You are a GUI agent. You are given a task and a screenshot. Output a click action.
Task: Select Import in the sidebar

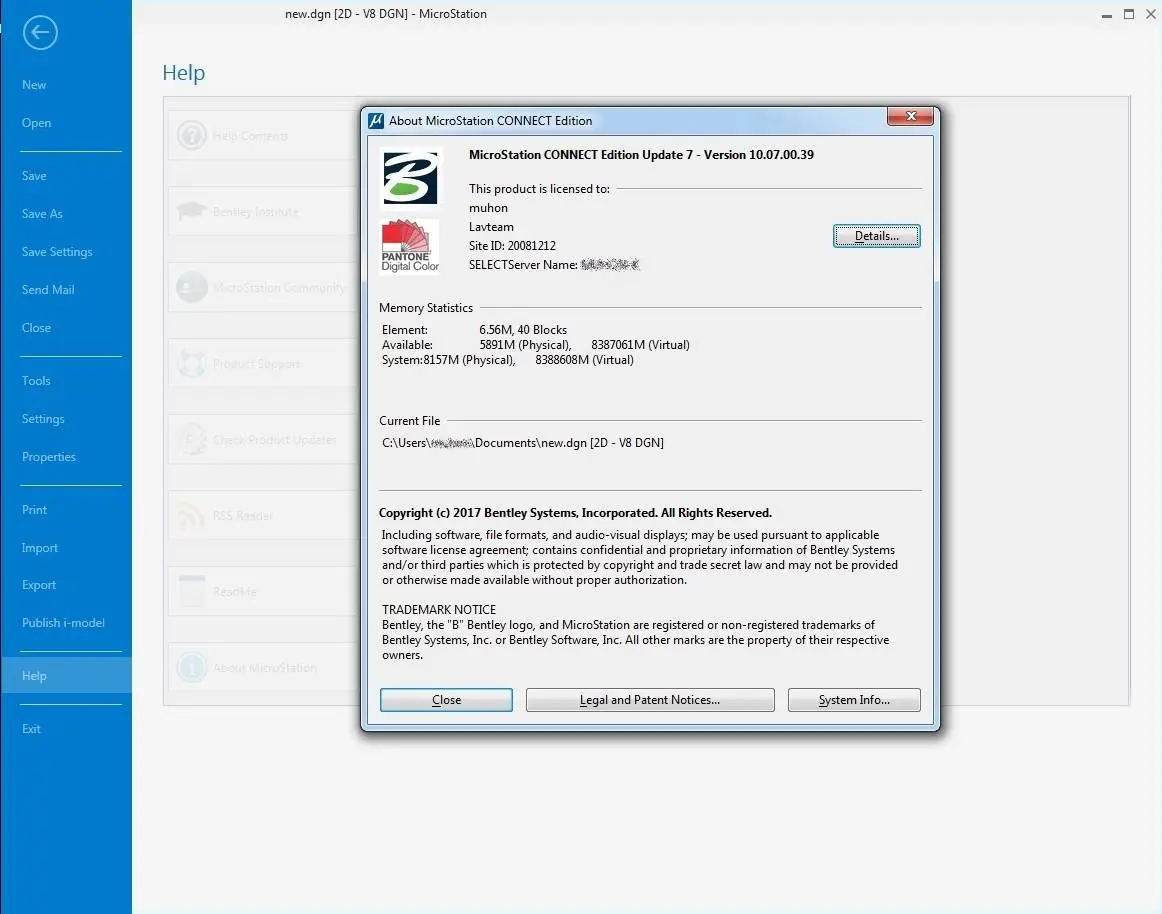[x=40, y=548]
